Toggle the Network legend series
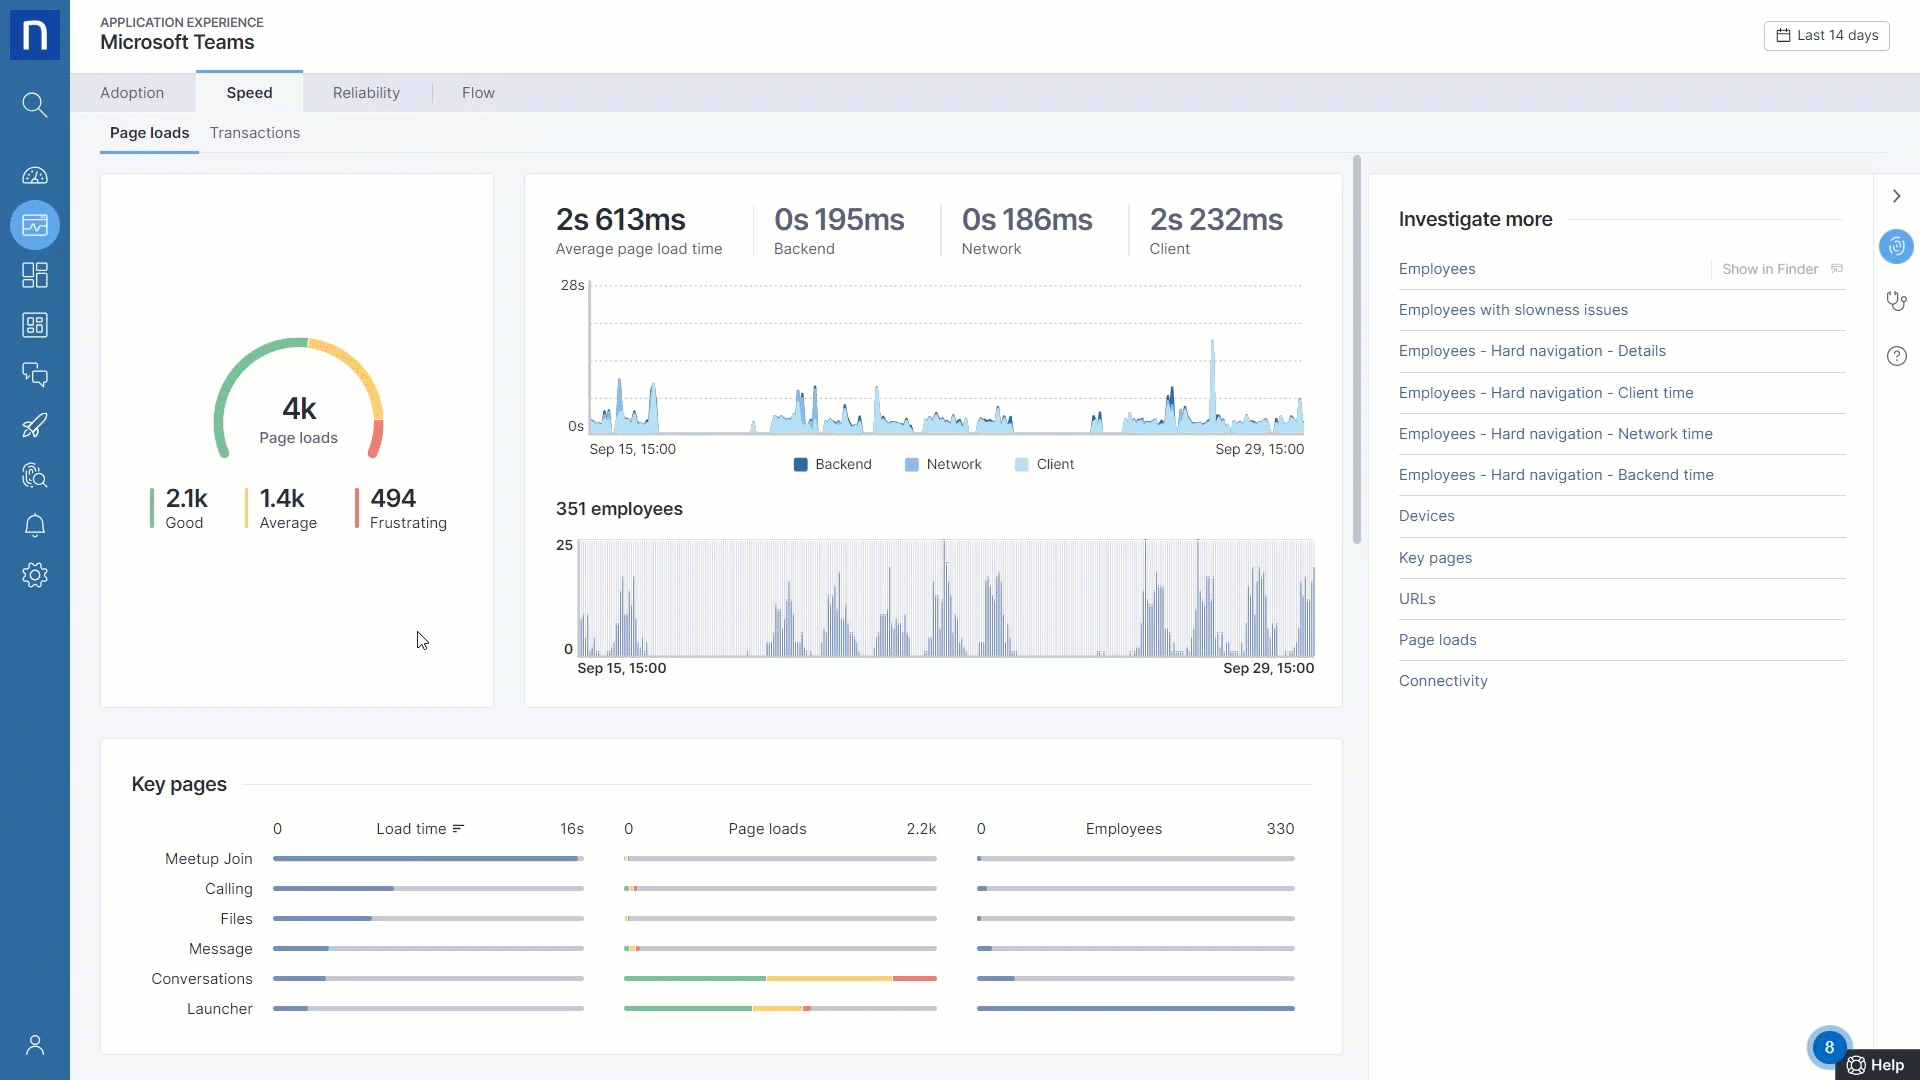Viewport: 1920px width, 1080px height. [943, 465]
